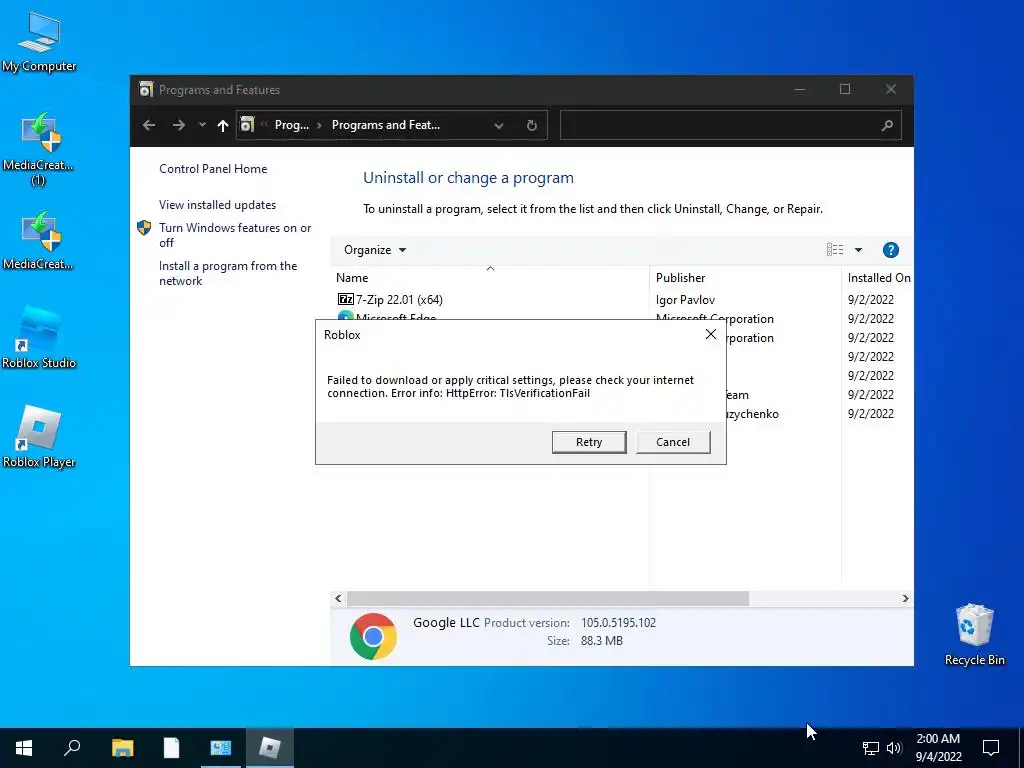Open Install a program from the network

228,273
